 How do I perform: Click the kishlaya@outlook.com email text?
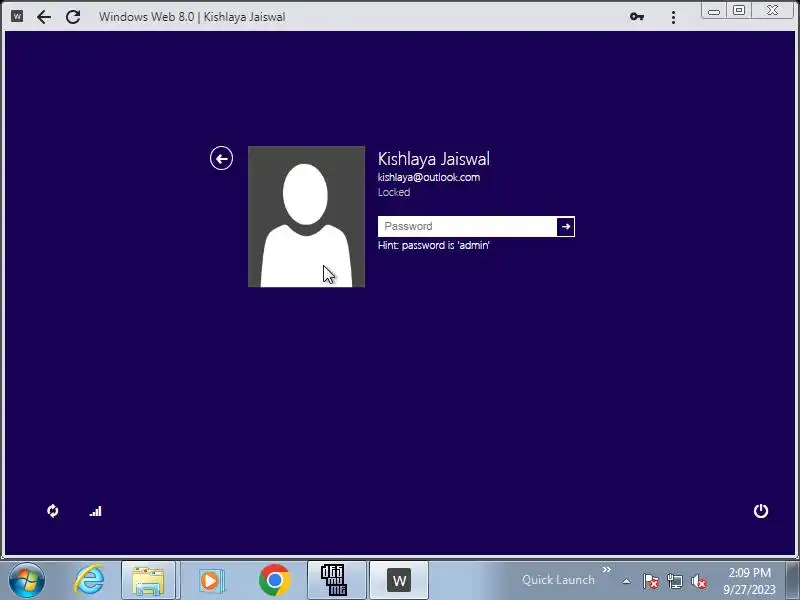(429, 177)
